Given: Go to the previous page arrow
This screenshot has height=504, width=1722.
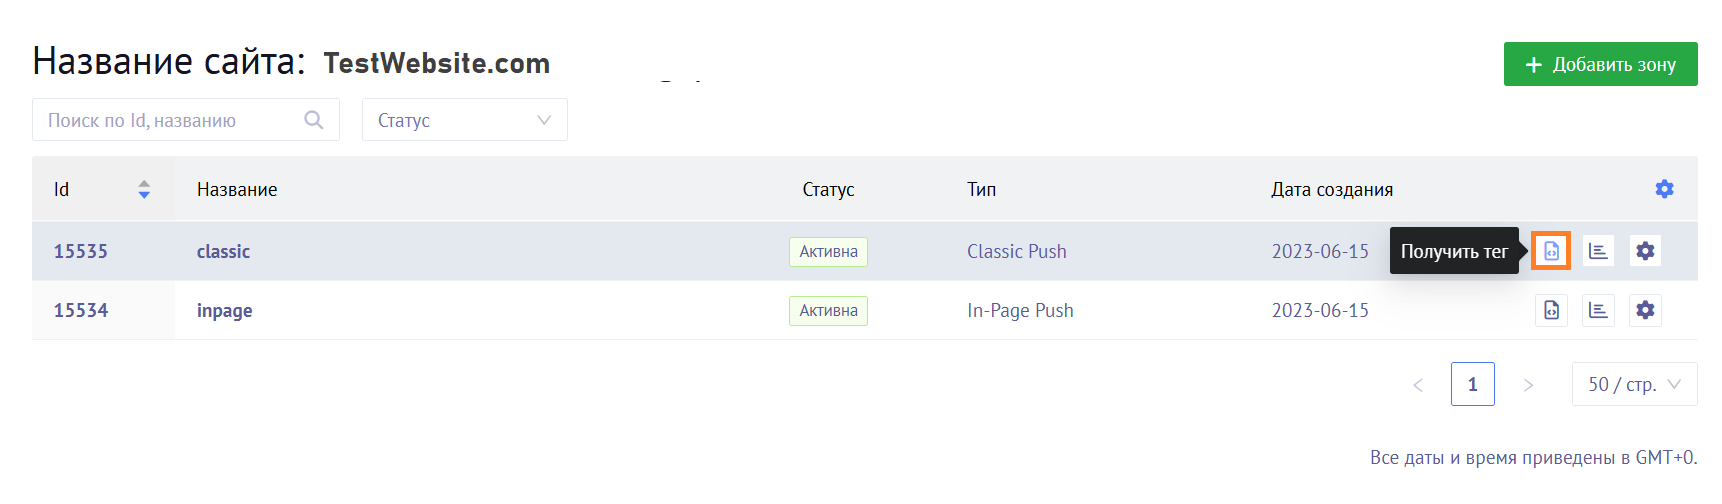Looking at the screenshot, I should (1418, 385).
